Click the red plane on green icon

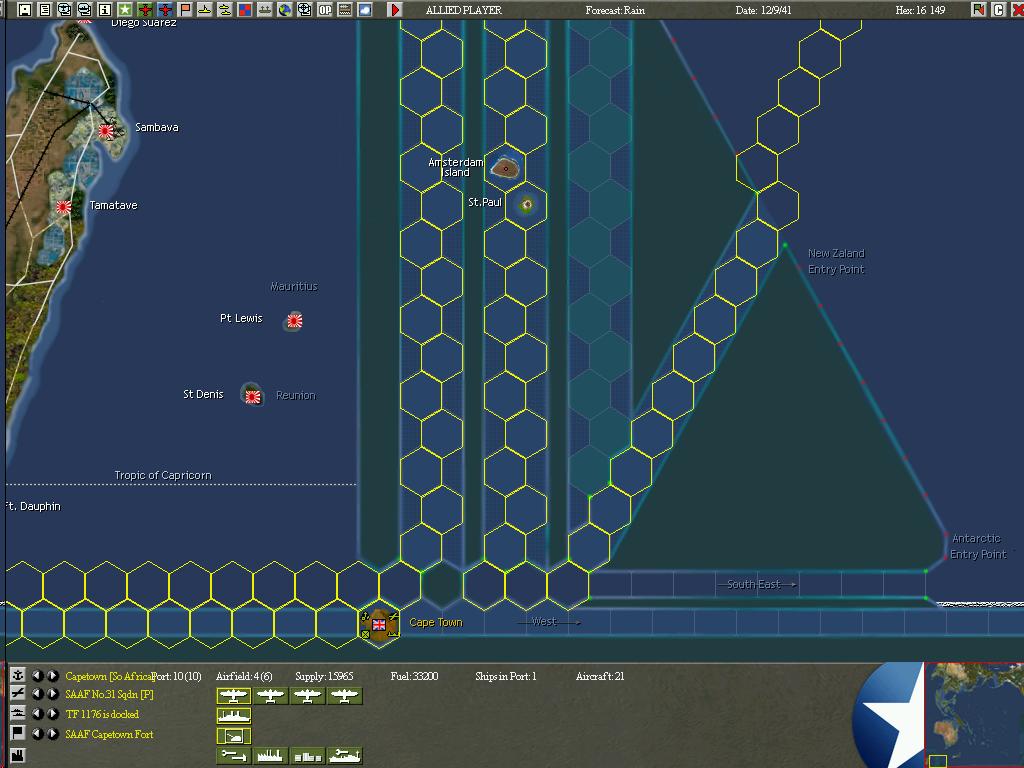click(145, 10)
